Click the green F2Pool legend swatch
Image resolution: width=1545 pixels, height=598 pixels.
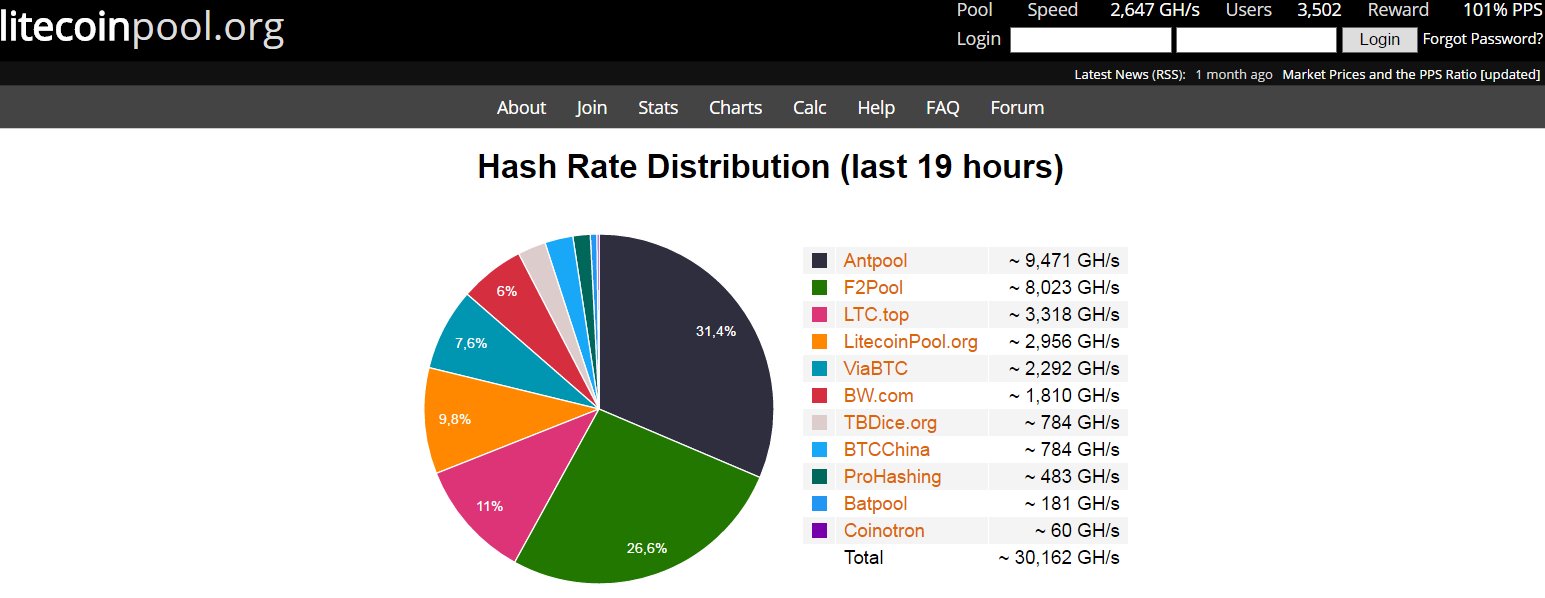point(820,288)
